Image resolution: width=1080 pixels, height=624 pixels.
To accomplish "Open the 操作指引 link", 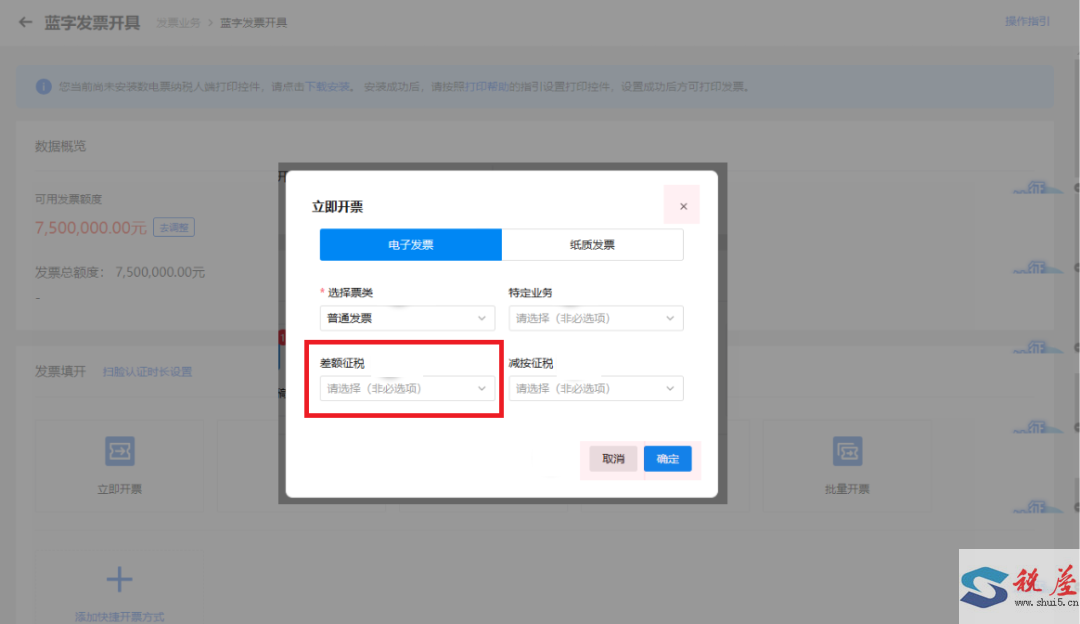I will click(1027, 21).
